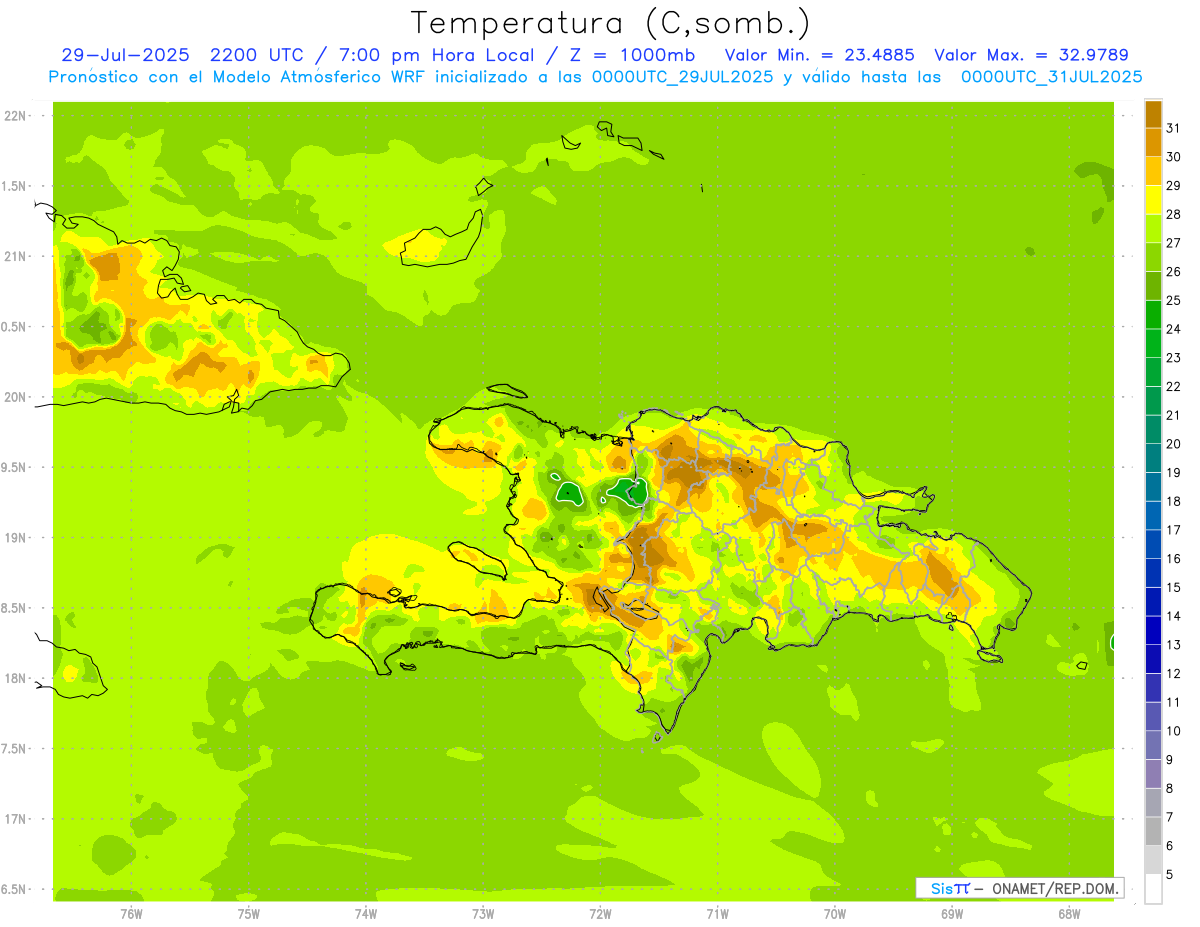Pick the lime swatch between 27 and 28
Viewport: 1200px width, 927px height.
[1153, 228]
